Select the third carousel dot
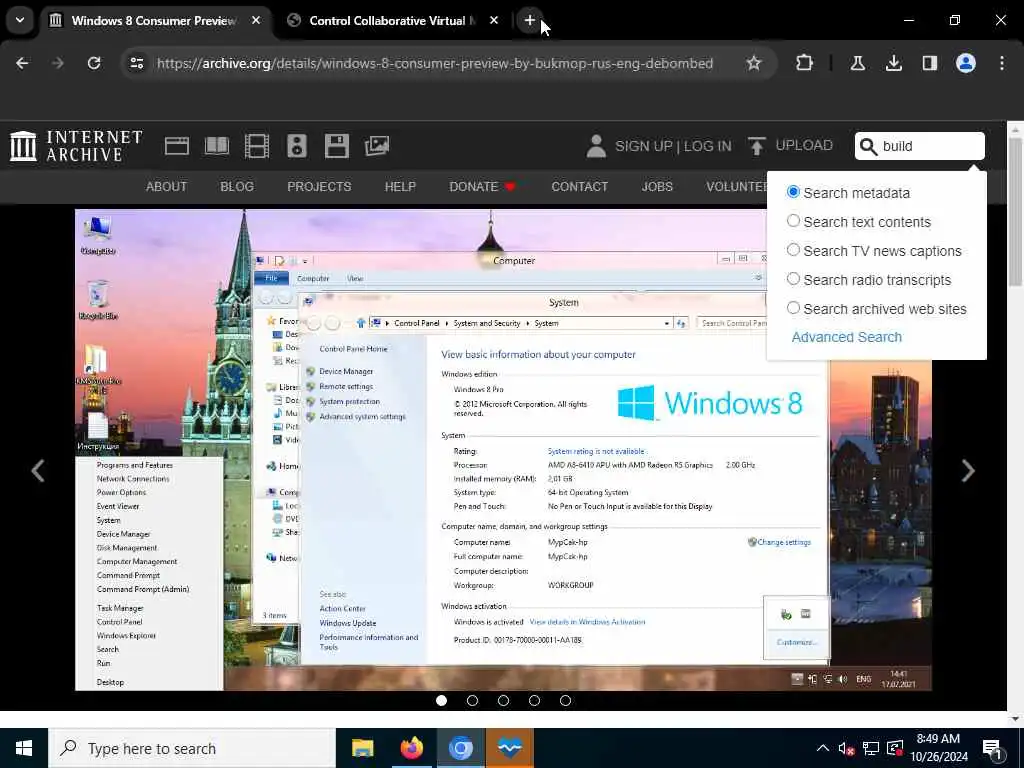The image size is (1024, 768). pos(503,700)
